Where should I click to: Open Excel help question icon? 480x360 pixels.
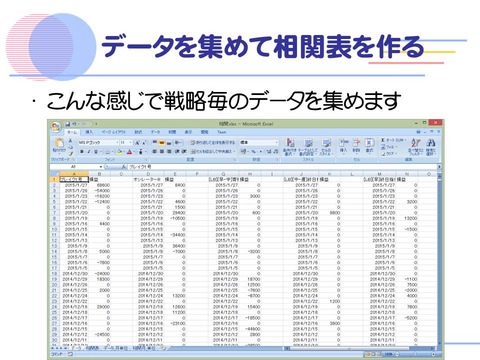419,132
